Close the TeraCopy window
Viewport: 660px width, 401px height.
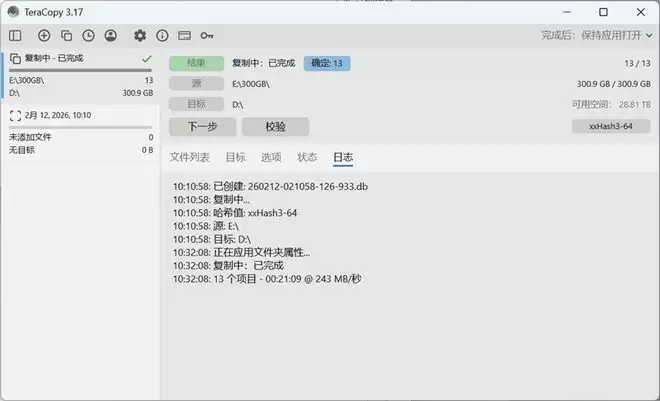point(641,12)
